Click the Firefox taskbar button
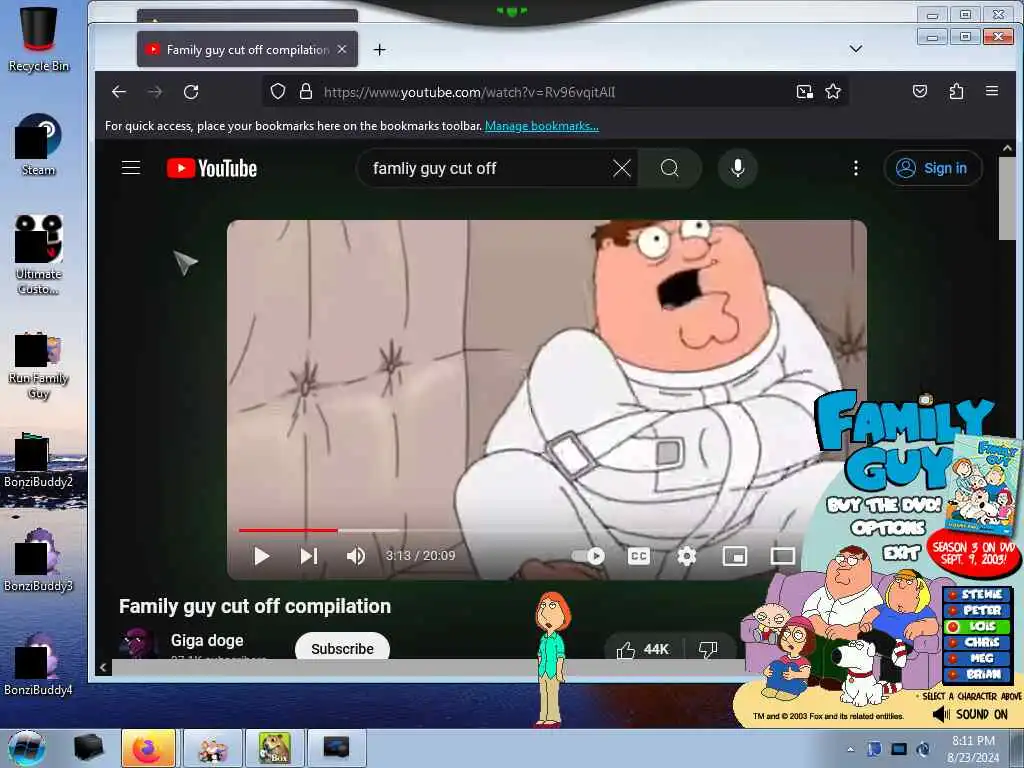The height and width of the screenshot is (768, 1024). click(x=148, y=748)
